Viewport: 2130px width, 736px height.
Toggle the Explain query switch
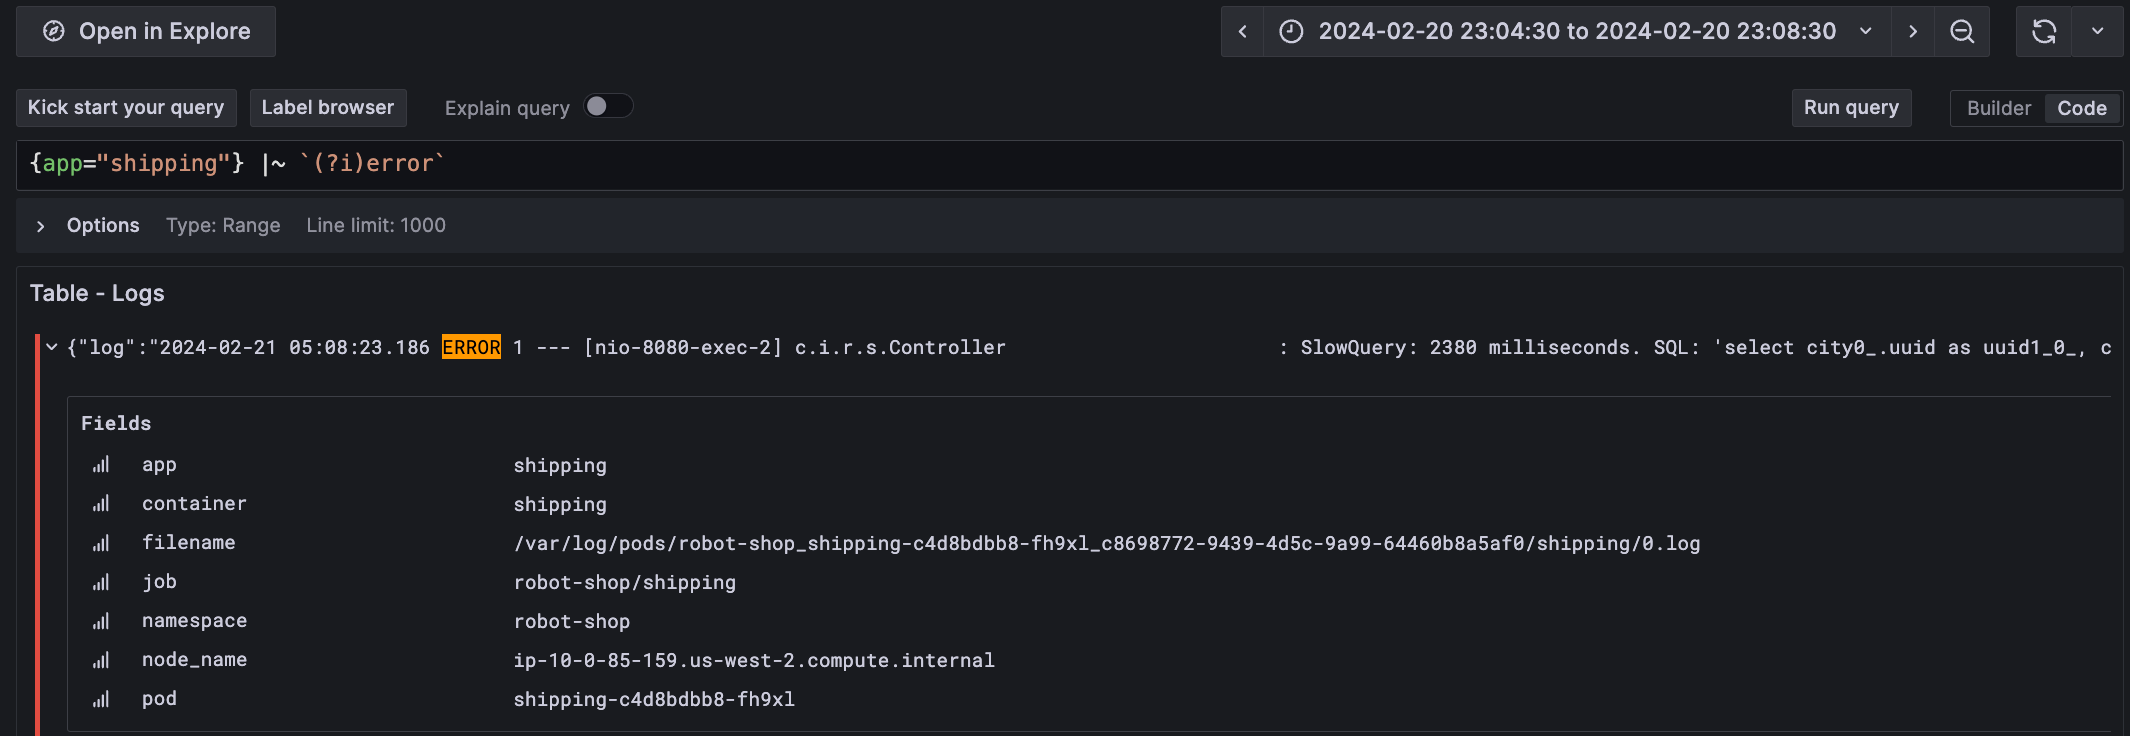pos(608,106)
